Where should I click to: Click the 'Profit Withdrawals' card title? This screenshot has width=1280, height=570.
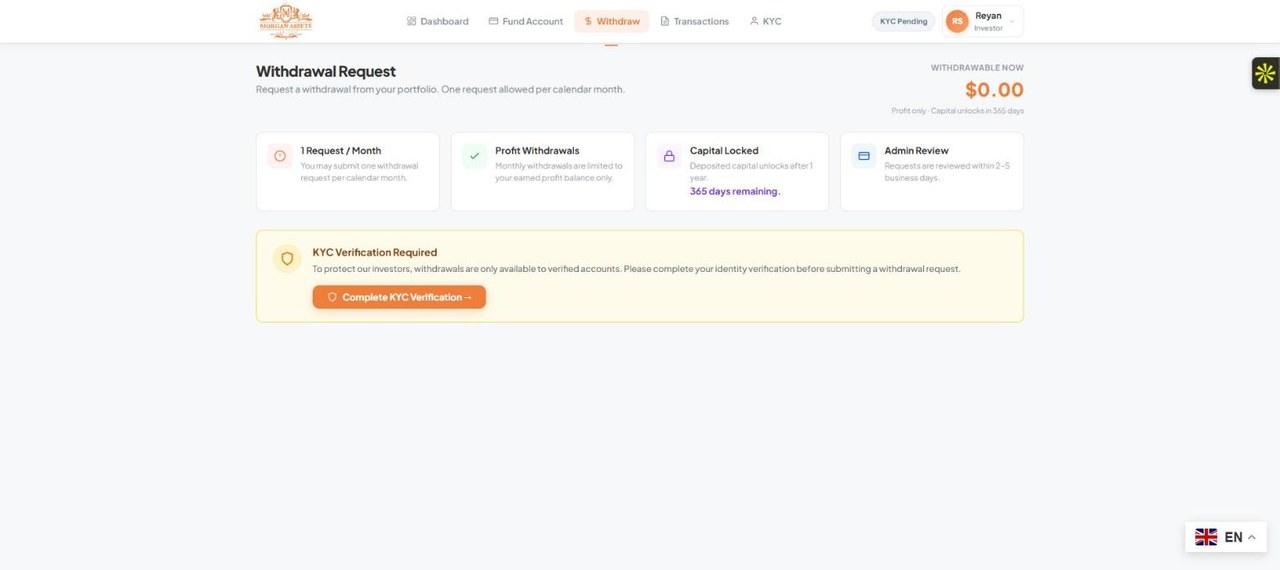coord(537,151)
